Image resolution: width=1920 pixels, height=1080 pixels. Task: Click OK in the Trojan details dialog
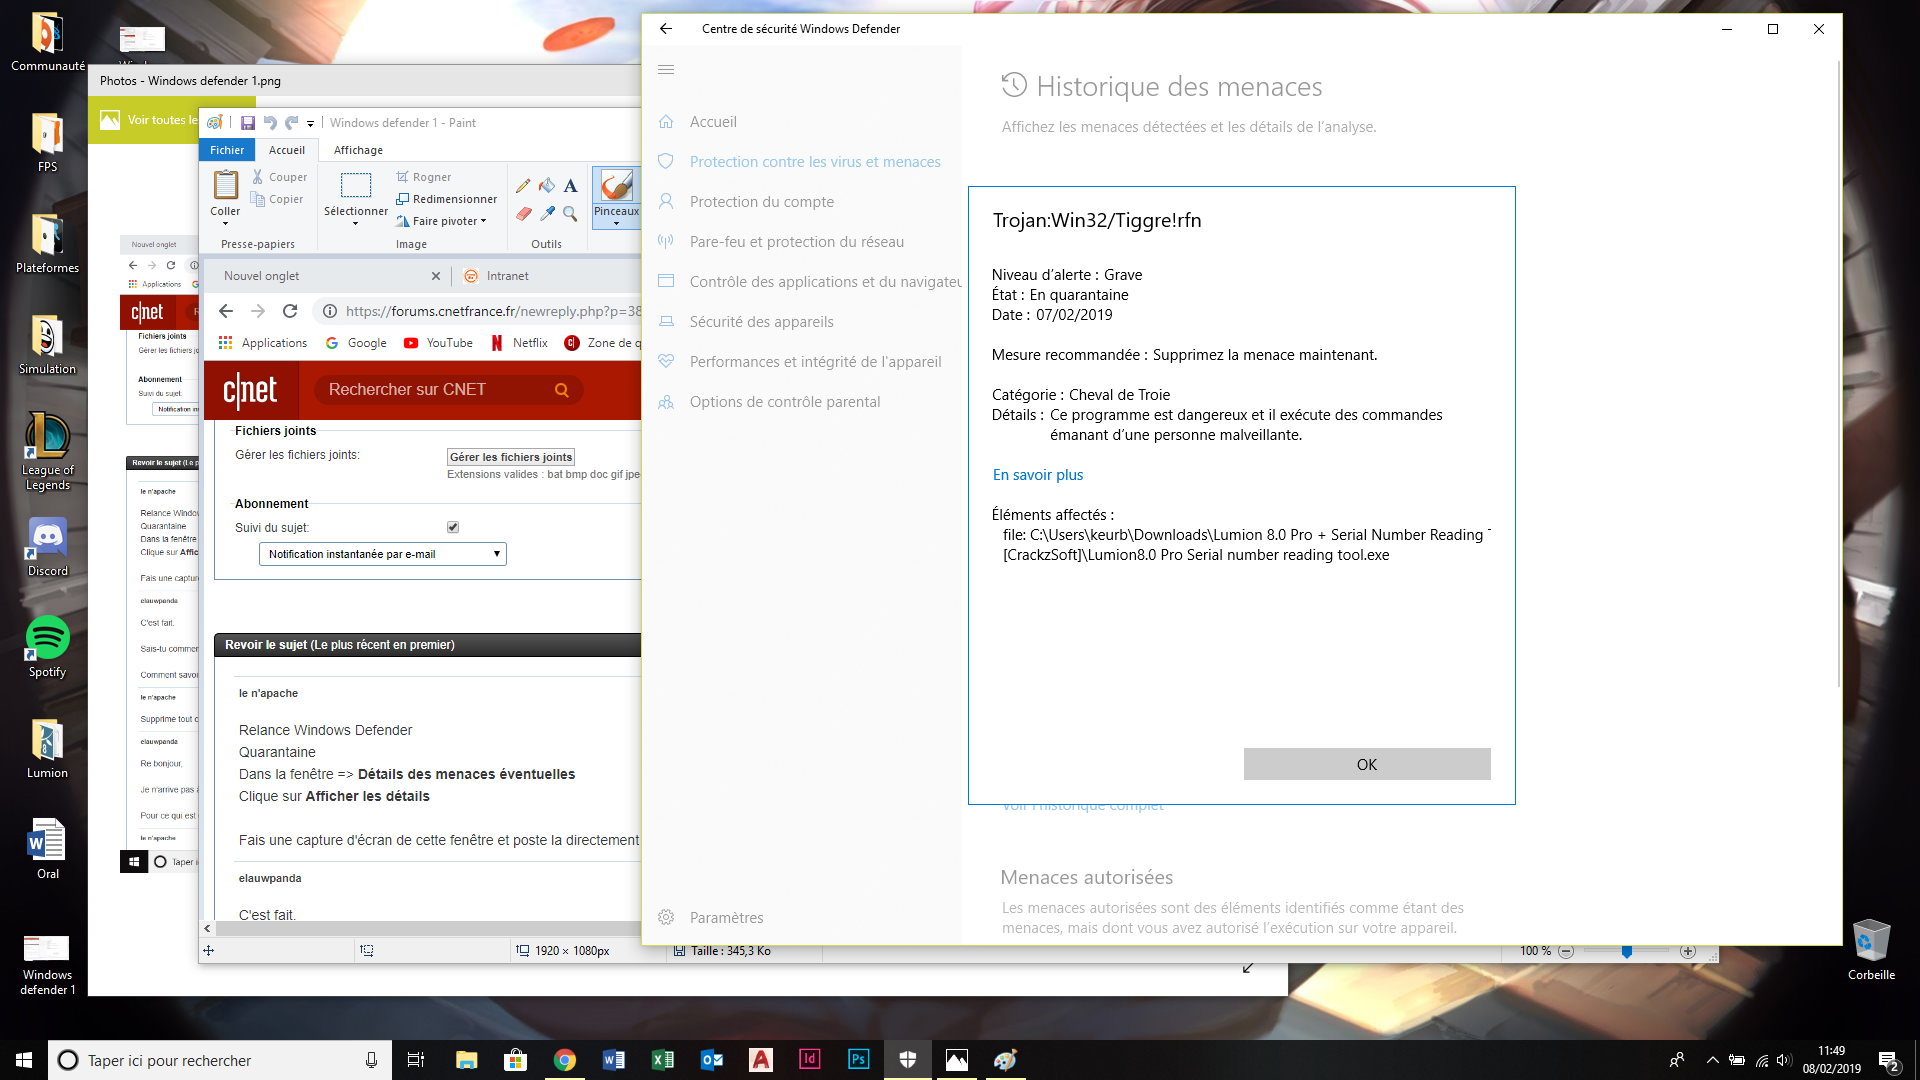pyautogui.click(x=1367, y=764)
